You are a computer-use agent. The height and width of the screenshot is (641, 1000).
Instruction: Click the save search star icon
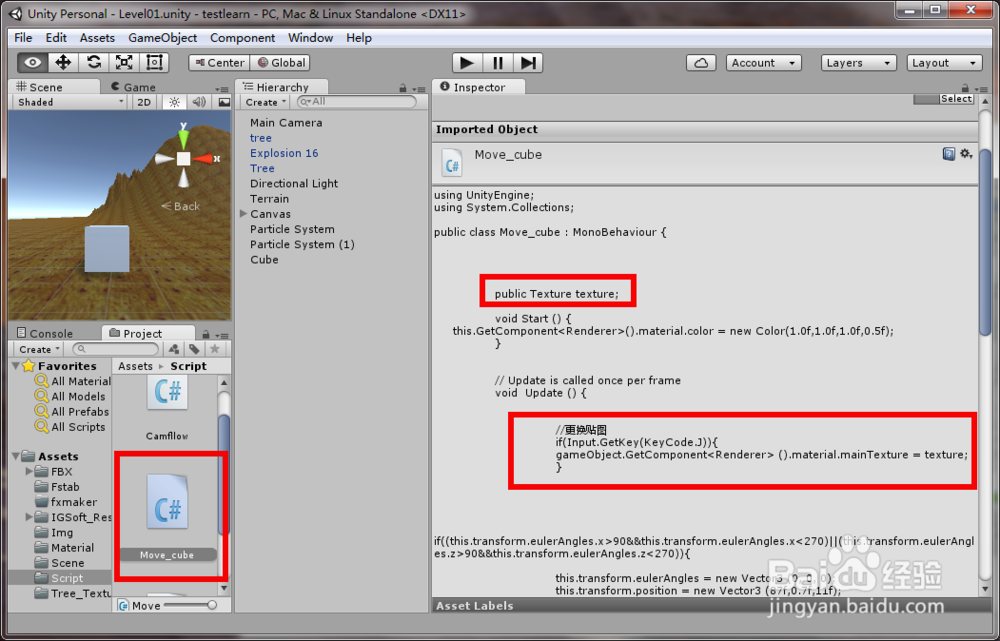215,349
